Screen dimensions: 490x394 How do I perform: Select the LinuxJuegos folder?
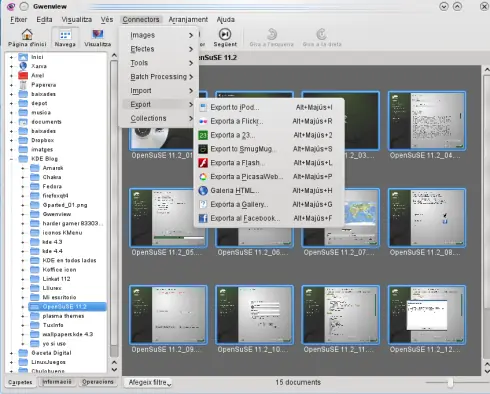(48, 362)
